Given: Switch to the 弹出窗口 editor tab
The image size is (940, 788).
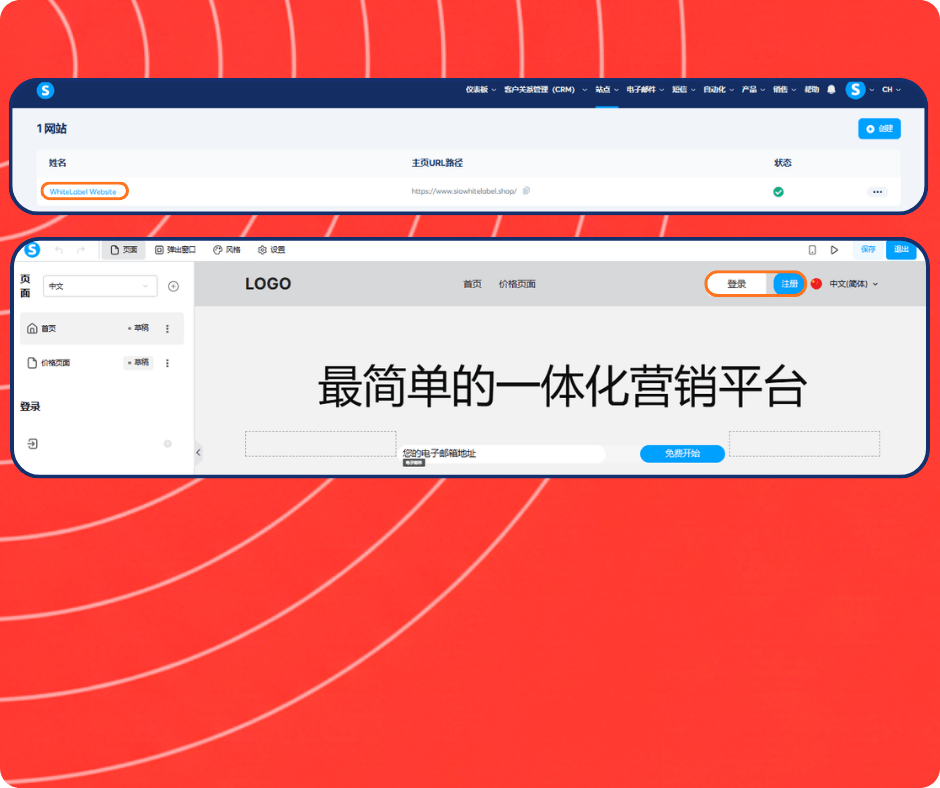Looking at the screenshot, I should point(175,249).
